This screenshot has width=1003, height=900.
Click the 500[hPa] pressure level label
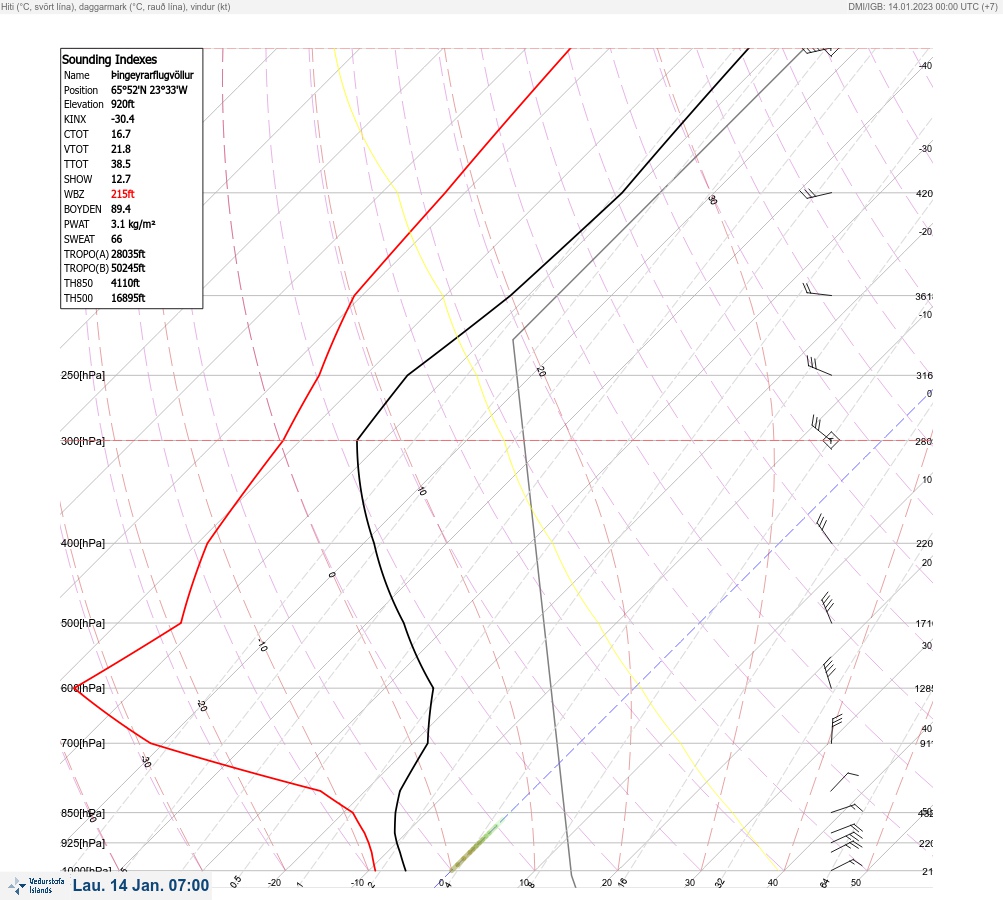[x=83, y=623]
